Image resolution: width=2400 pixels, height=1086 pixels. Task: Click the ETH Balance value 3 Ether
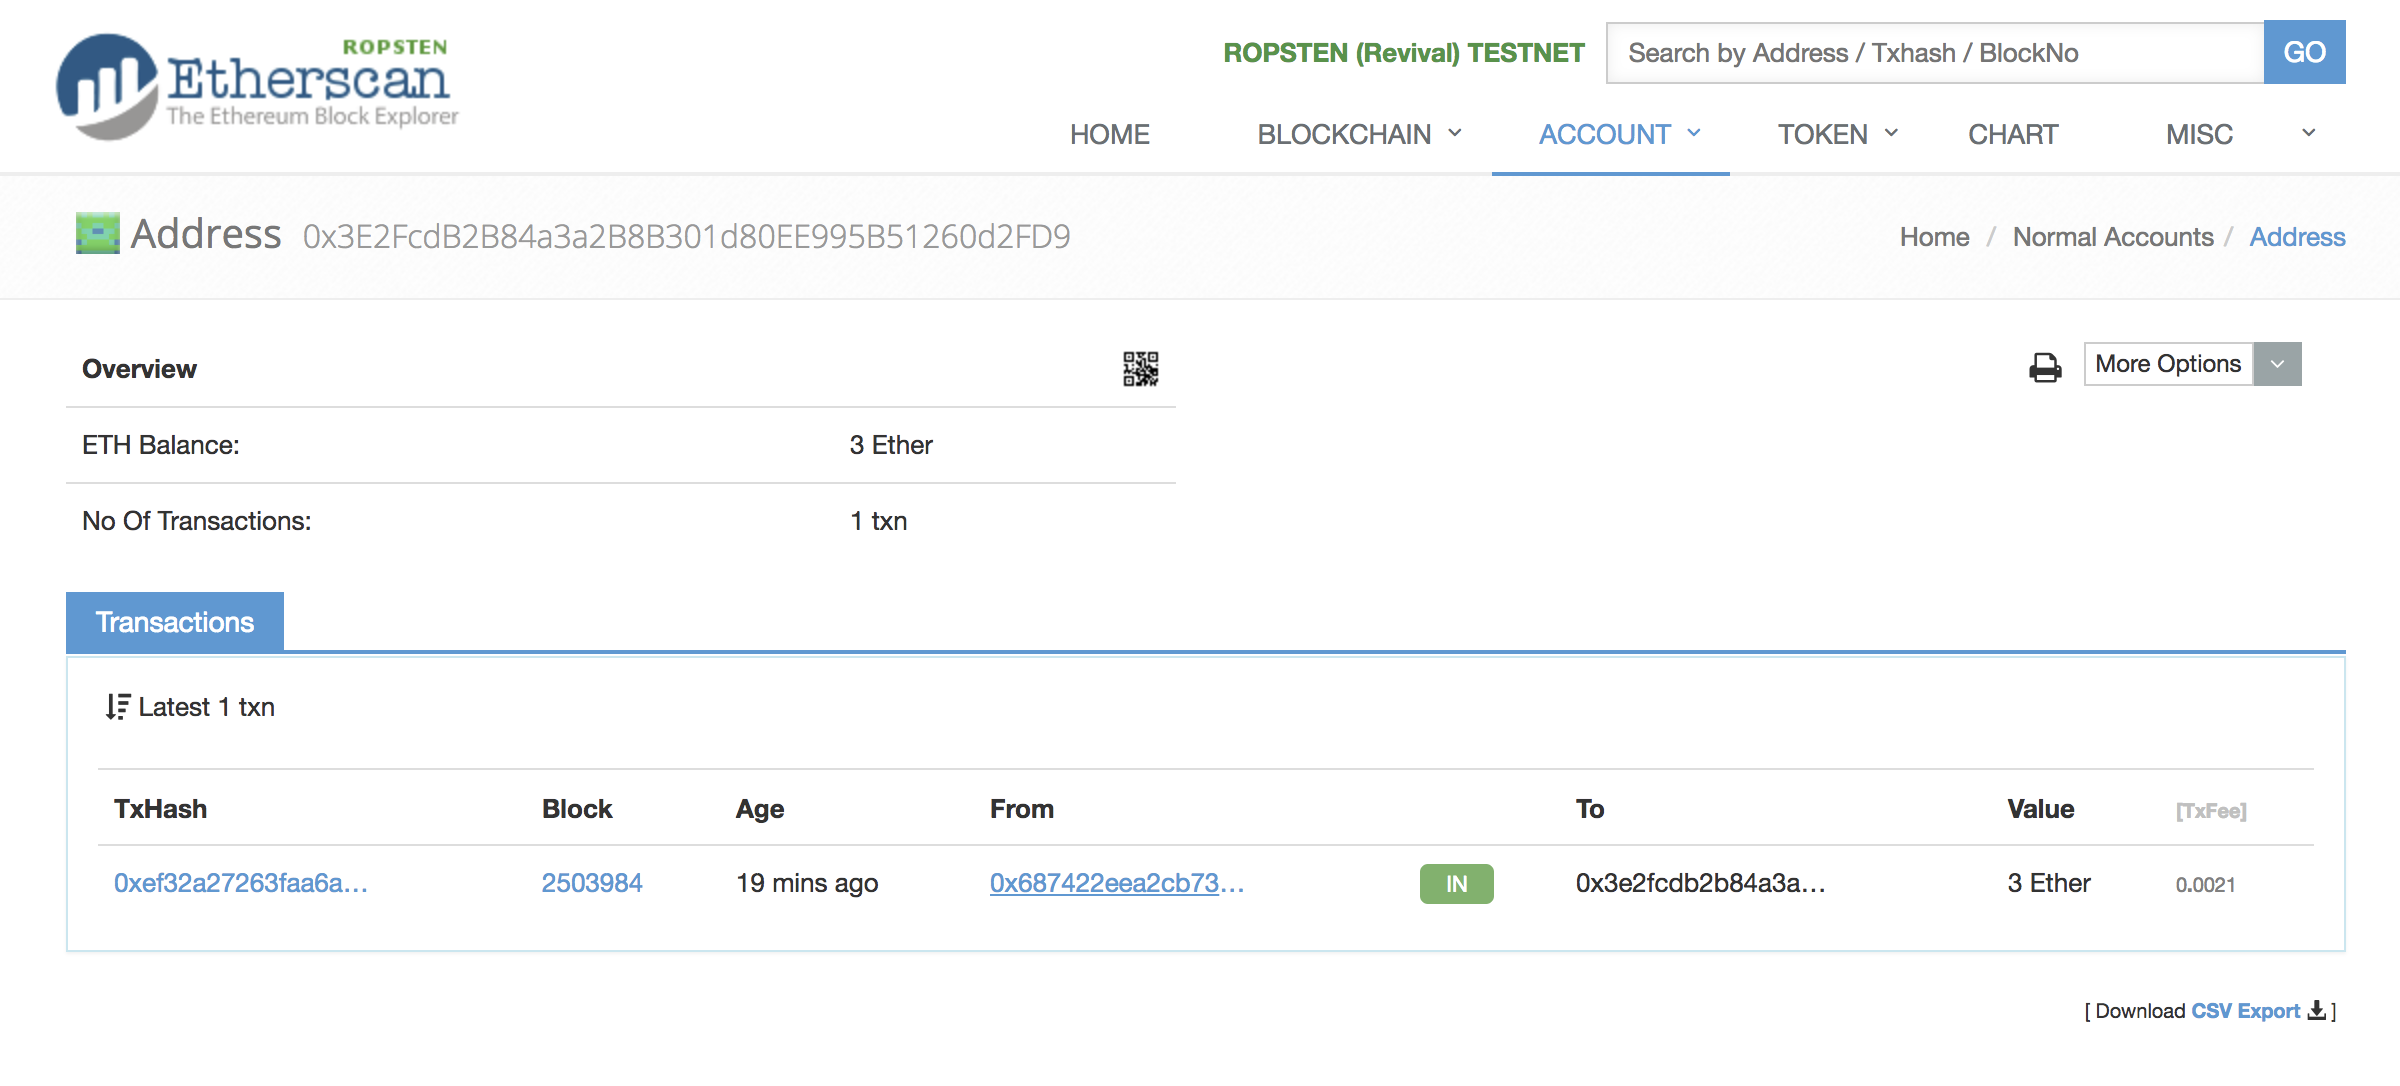point(891,445)
